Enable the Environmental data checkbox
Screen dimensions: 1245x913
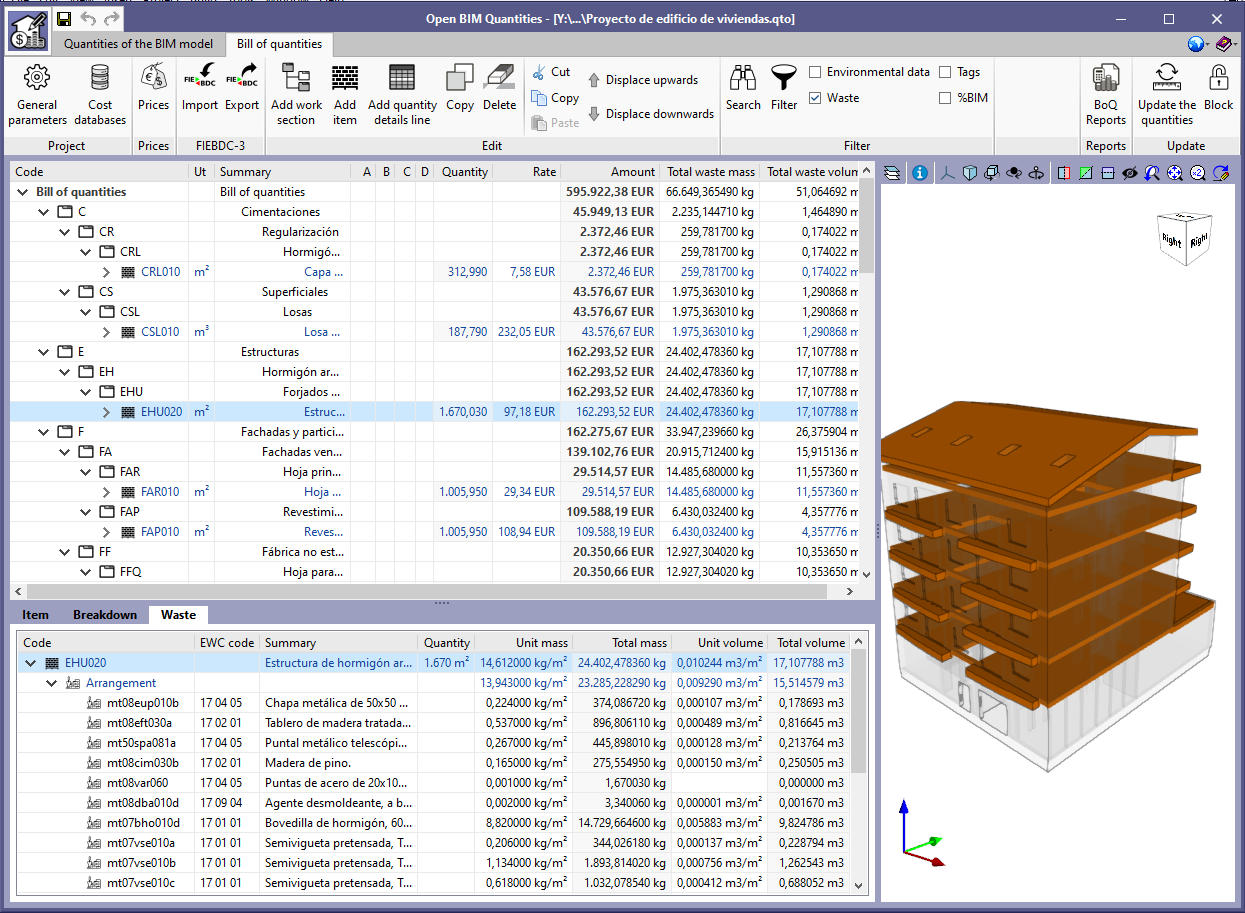(x=815, y=72)
